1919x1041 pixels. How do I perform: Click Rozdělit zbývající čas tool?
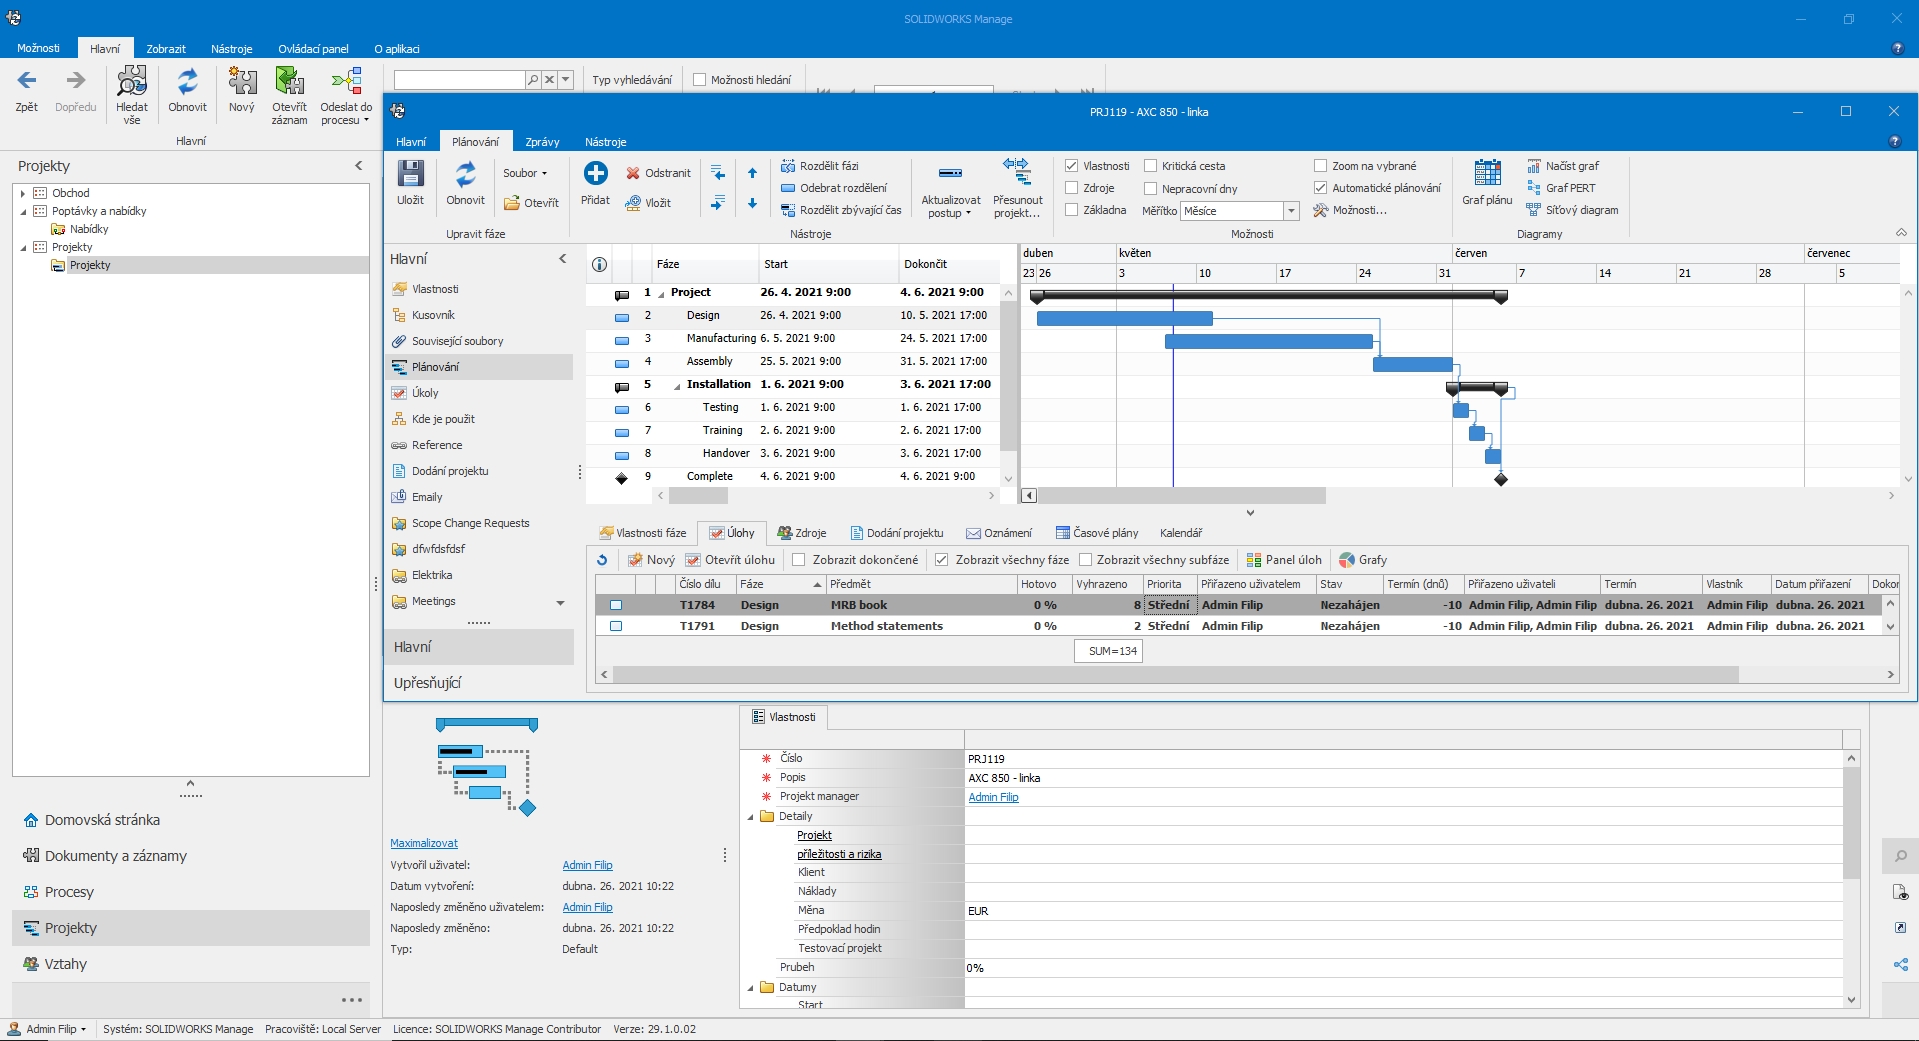click(841, 210)
